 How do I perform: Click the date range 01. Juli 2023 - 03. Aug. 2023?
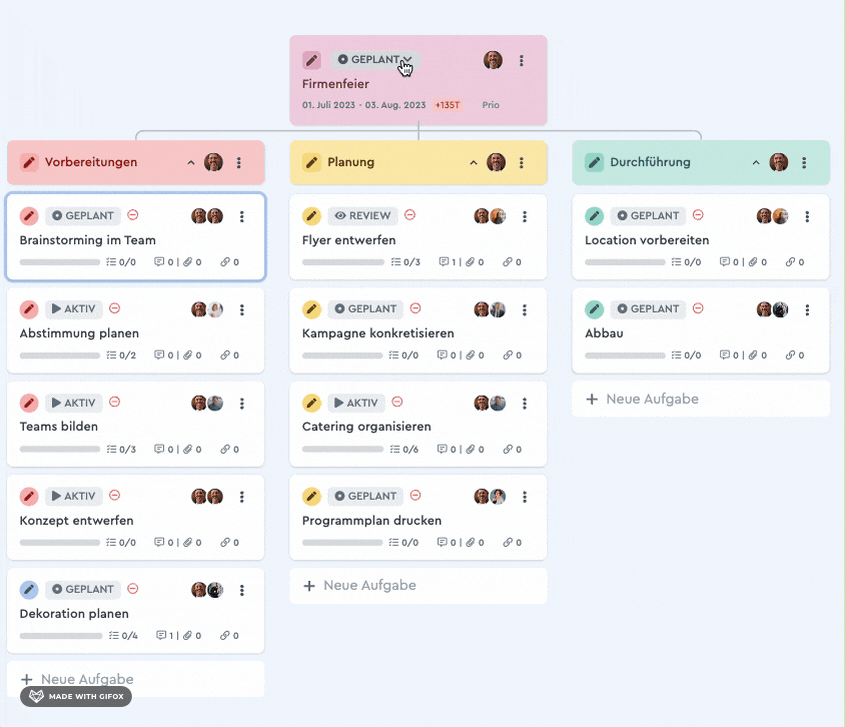coord(364,105)
